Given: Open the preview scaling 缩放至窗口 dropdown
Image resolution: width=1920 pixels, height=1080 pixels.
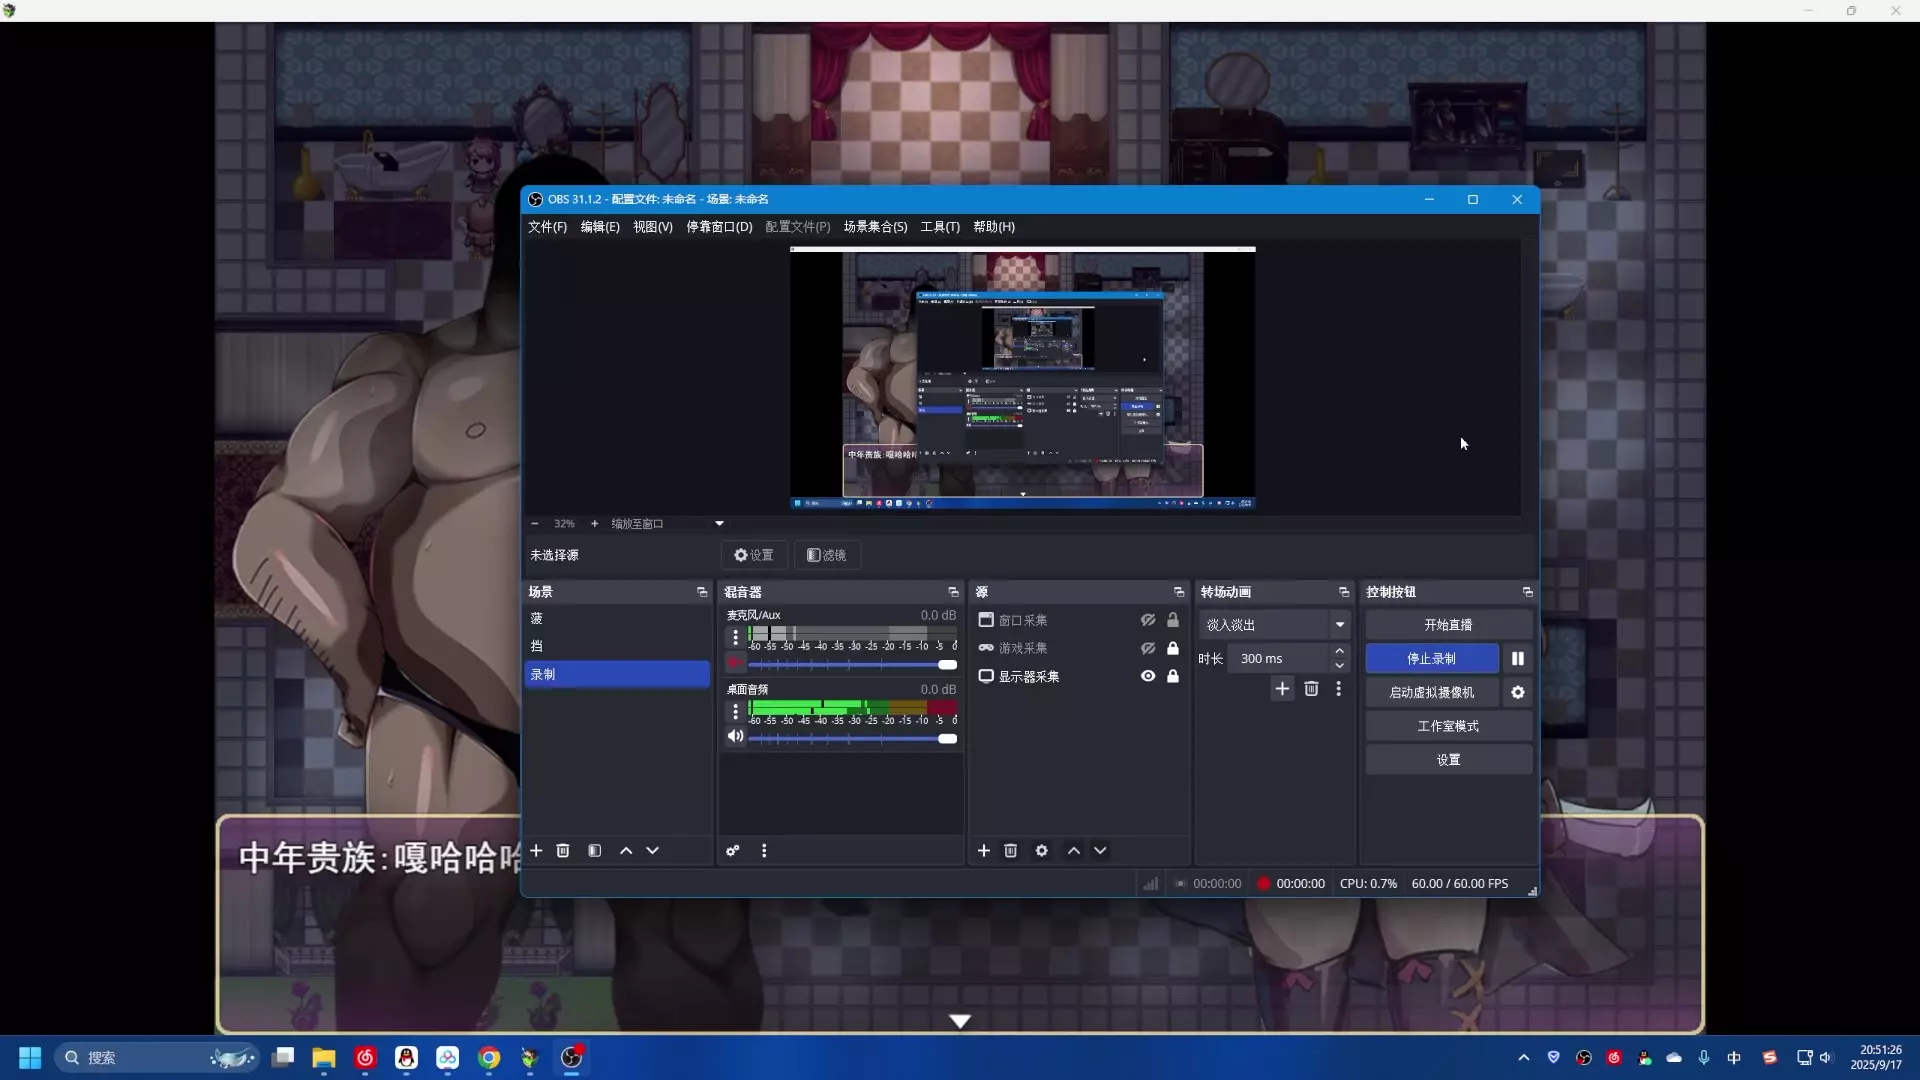Looking at the screenshot, I should click(x=718, y=523).
